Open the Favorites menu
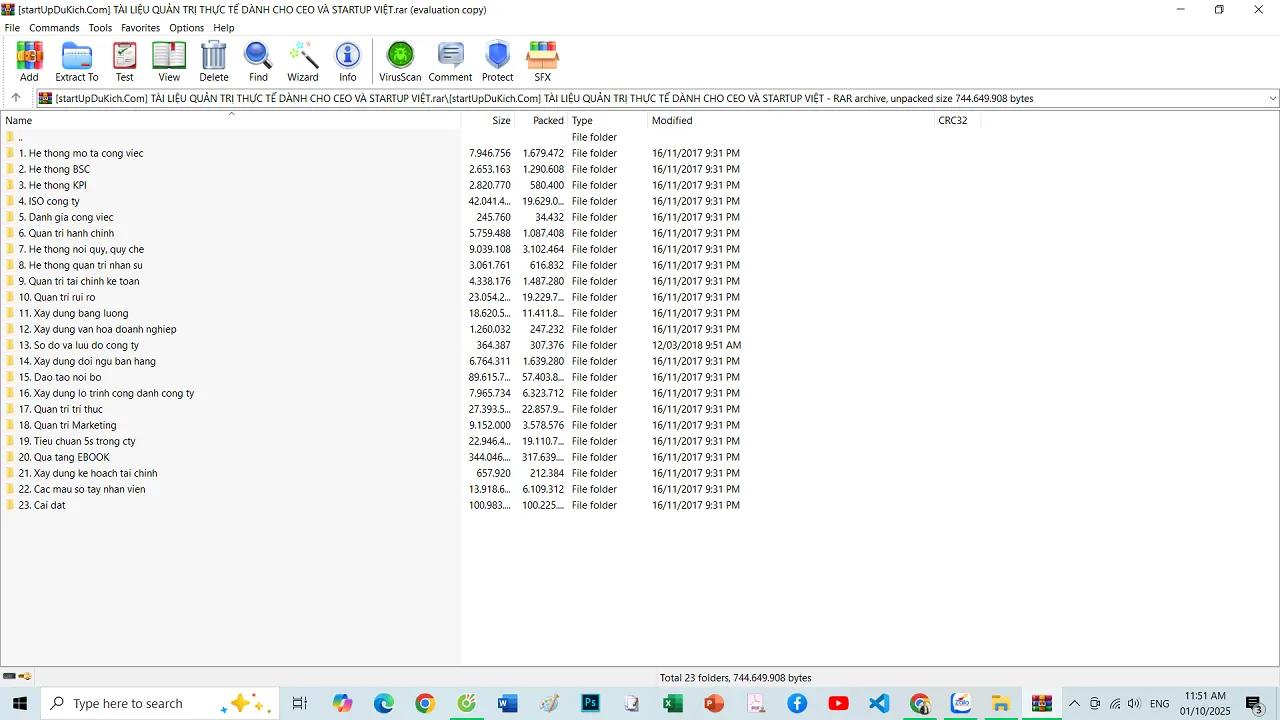This screenshot has width=1280, height=720. click(x=140, y=28)
